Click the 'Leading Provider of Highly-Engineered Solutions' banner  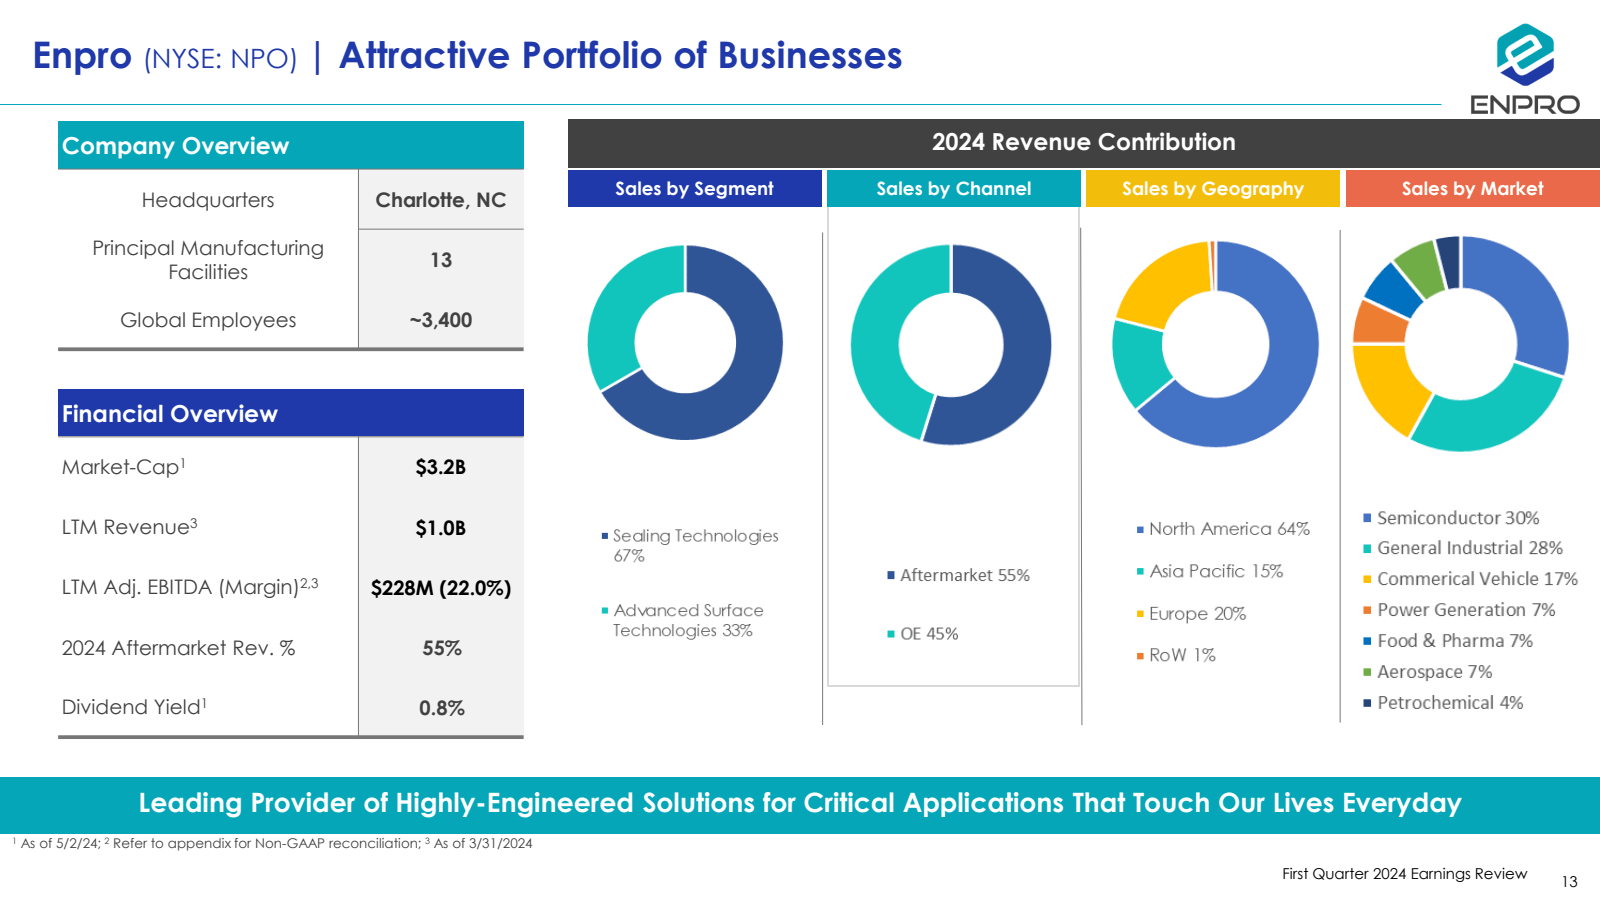pyautogui.click(x=800, y=804)
